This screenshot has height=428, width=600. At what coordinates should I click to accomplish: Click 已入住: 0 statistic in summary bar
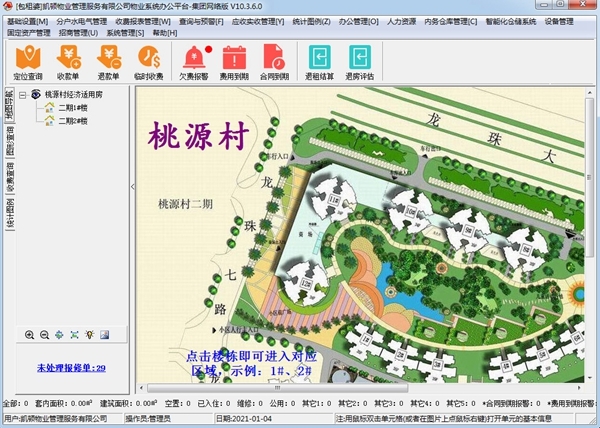coord(214,403)
